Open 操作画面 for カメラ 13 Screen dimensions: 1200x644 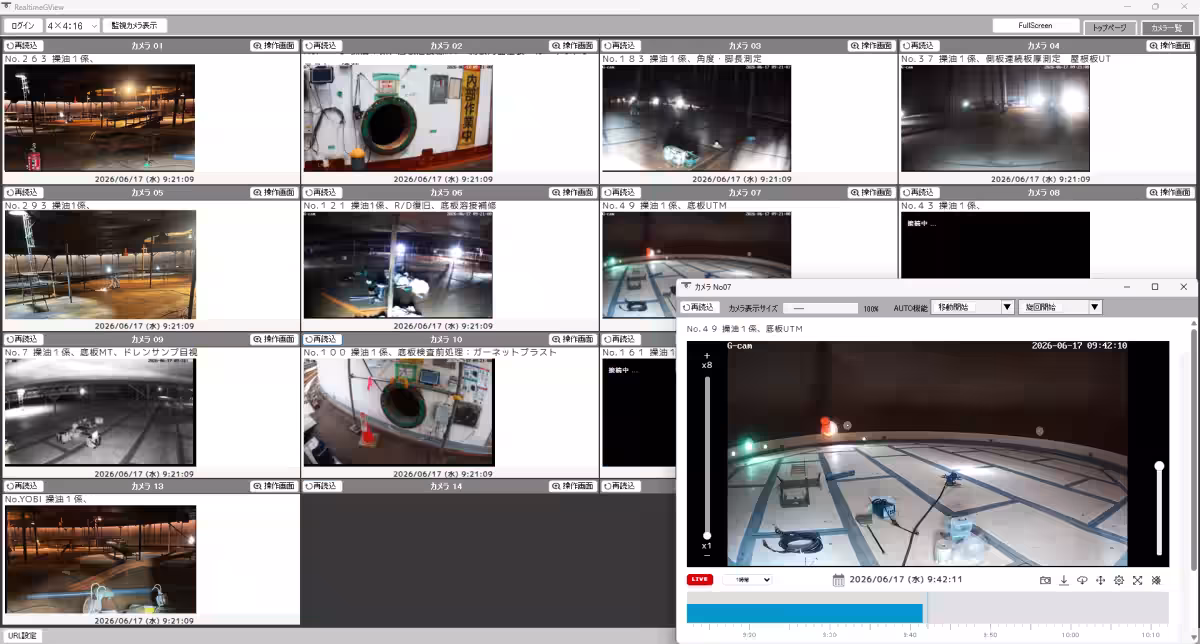click(273, 486)
